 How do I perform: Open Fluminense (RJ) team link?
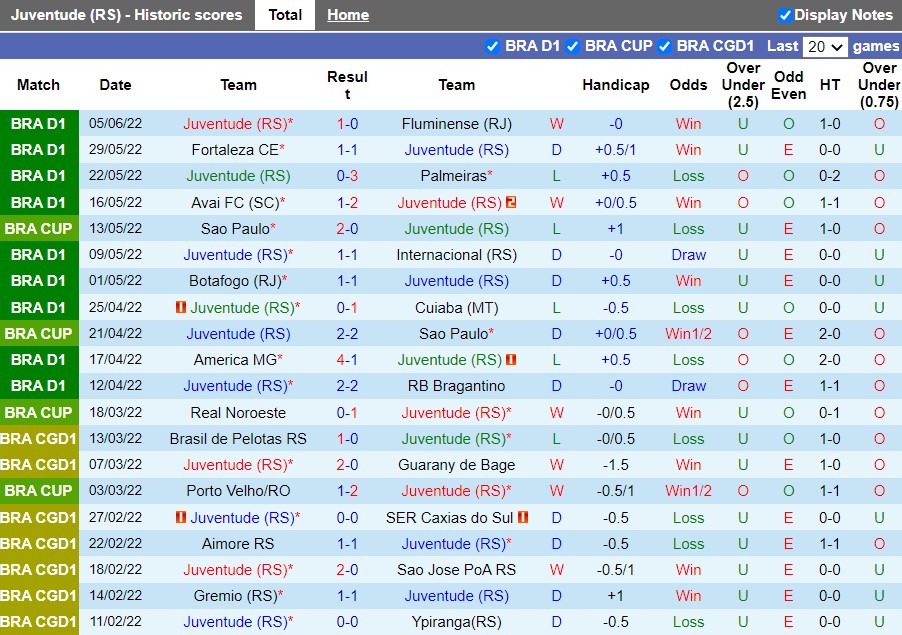(457, 124)
